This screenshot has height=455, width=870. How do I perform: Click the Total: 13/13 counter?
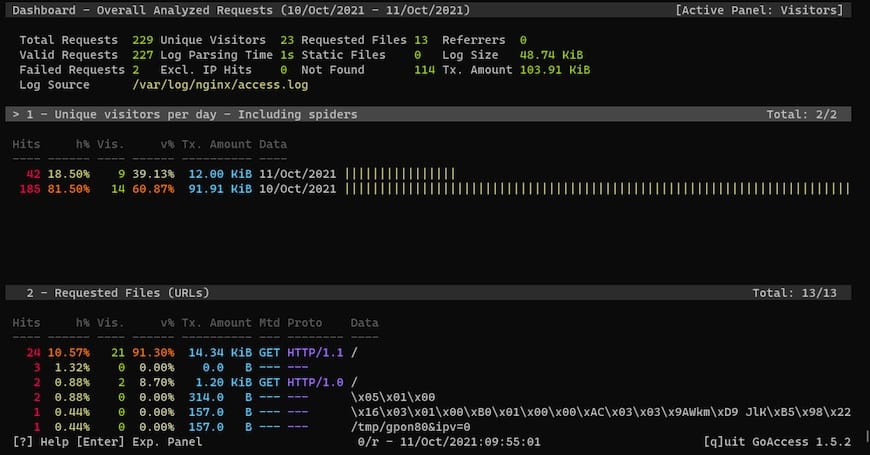pos(794,293)
